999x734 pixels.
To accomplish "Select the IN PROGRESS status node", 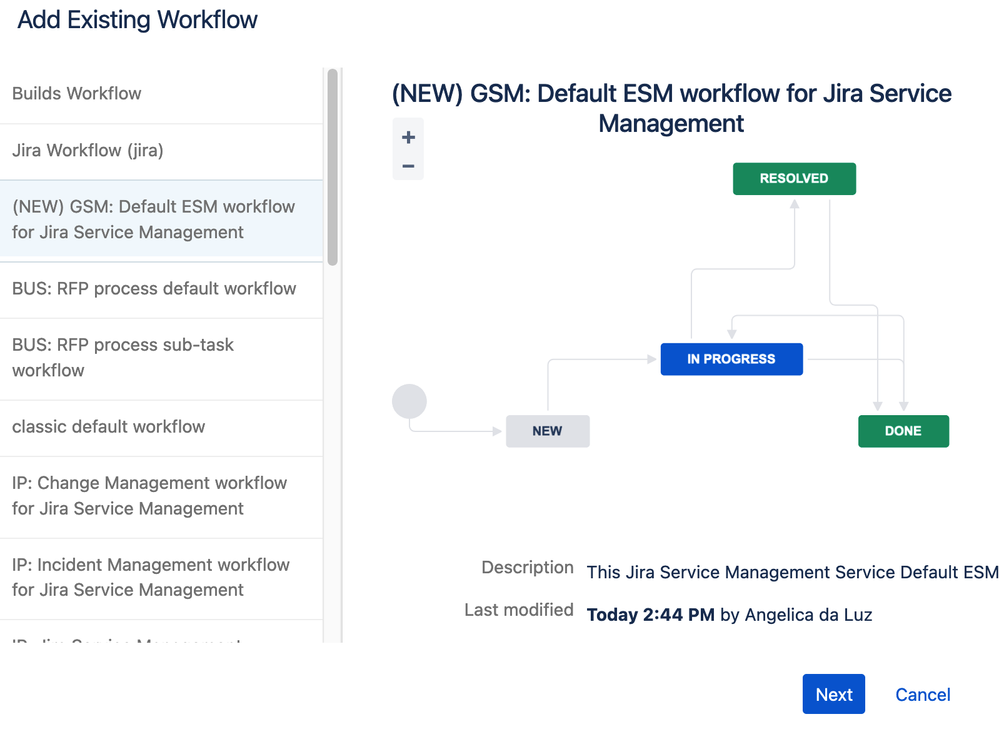I will point(731,359).
